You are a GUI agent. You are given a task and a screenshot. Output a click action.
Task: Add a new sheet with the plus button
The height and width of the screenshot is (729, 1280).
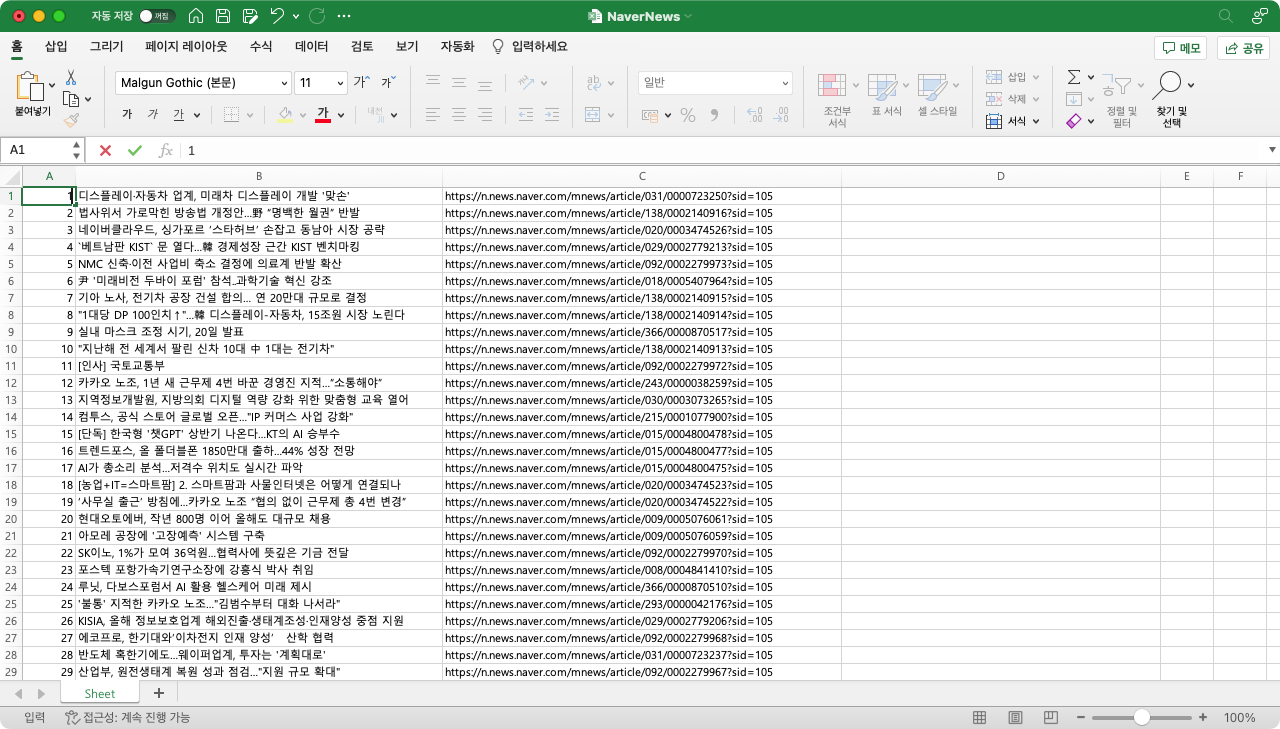click(158, 692)
